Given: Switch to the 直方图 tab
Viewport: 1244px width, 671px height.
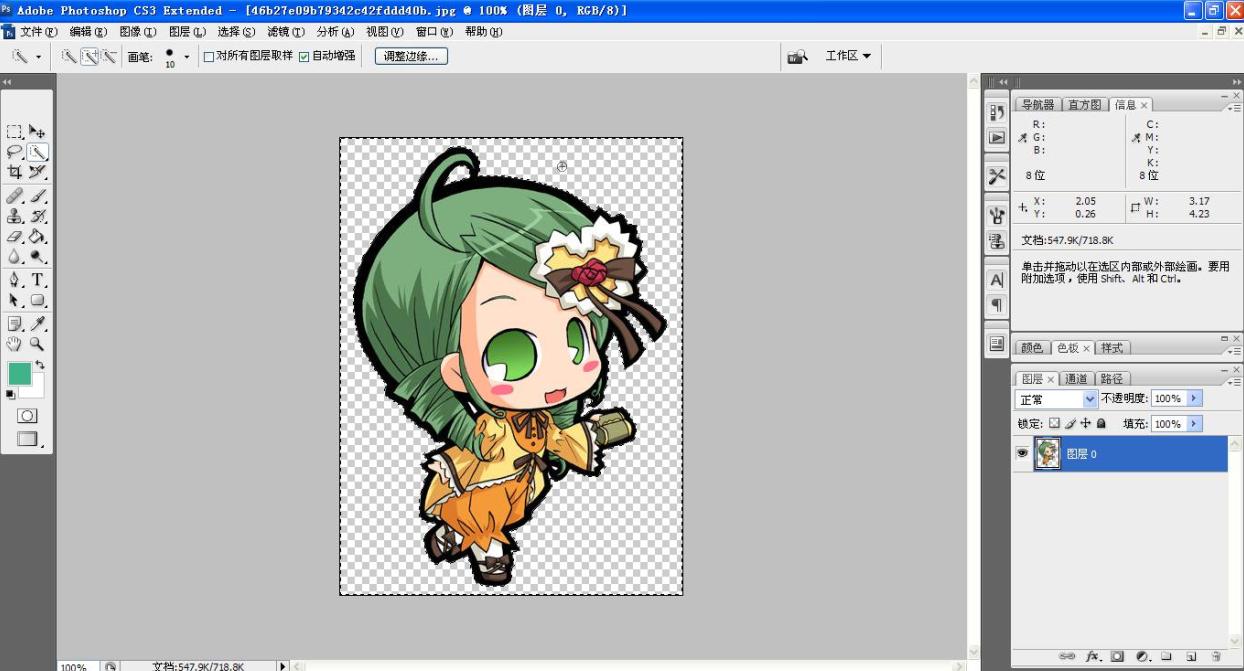Looking at the screenshot, I should pos(1084,105).
